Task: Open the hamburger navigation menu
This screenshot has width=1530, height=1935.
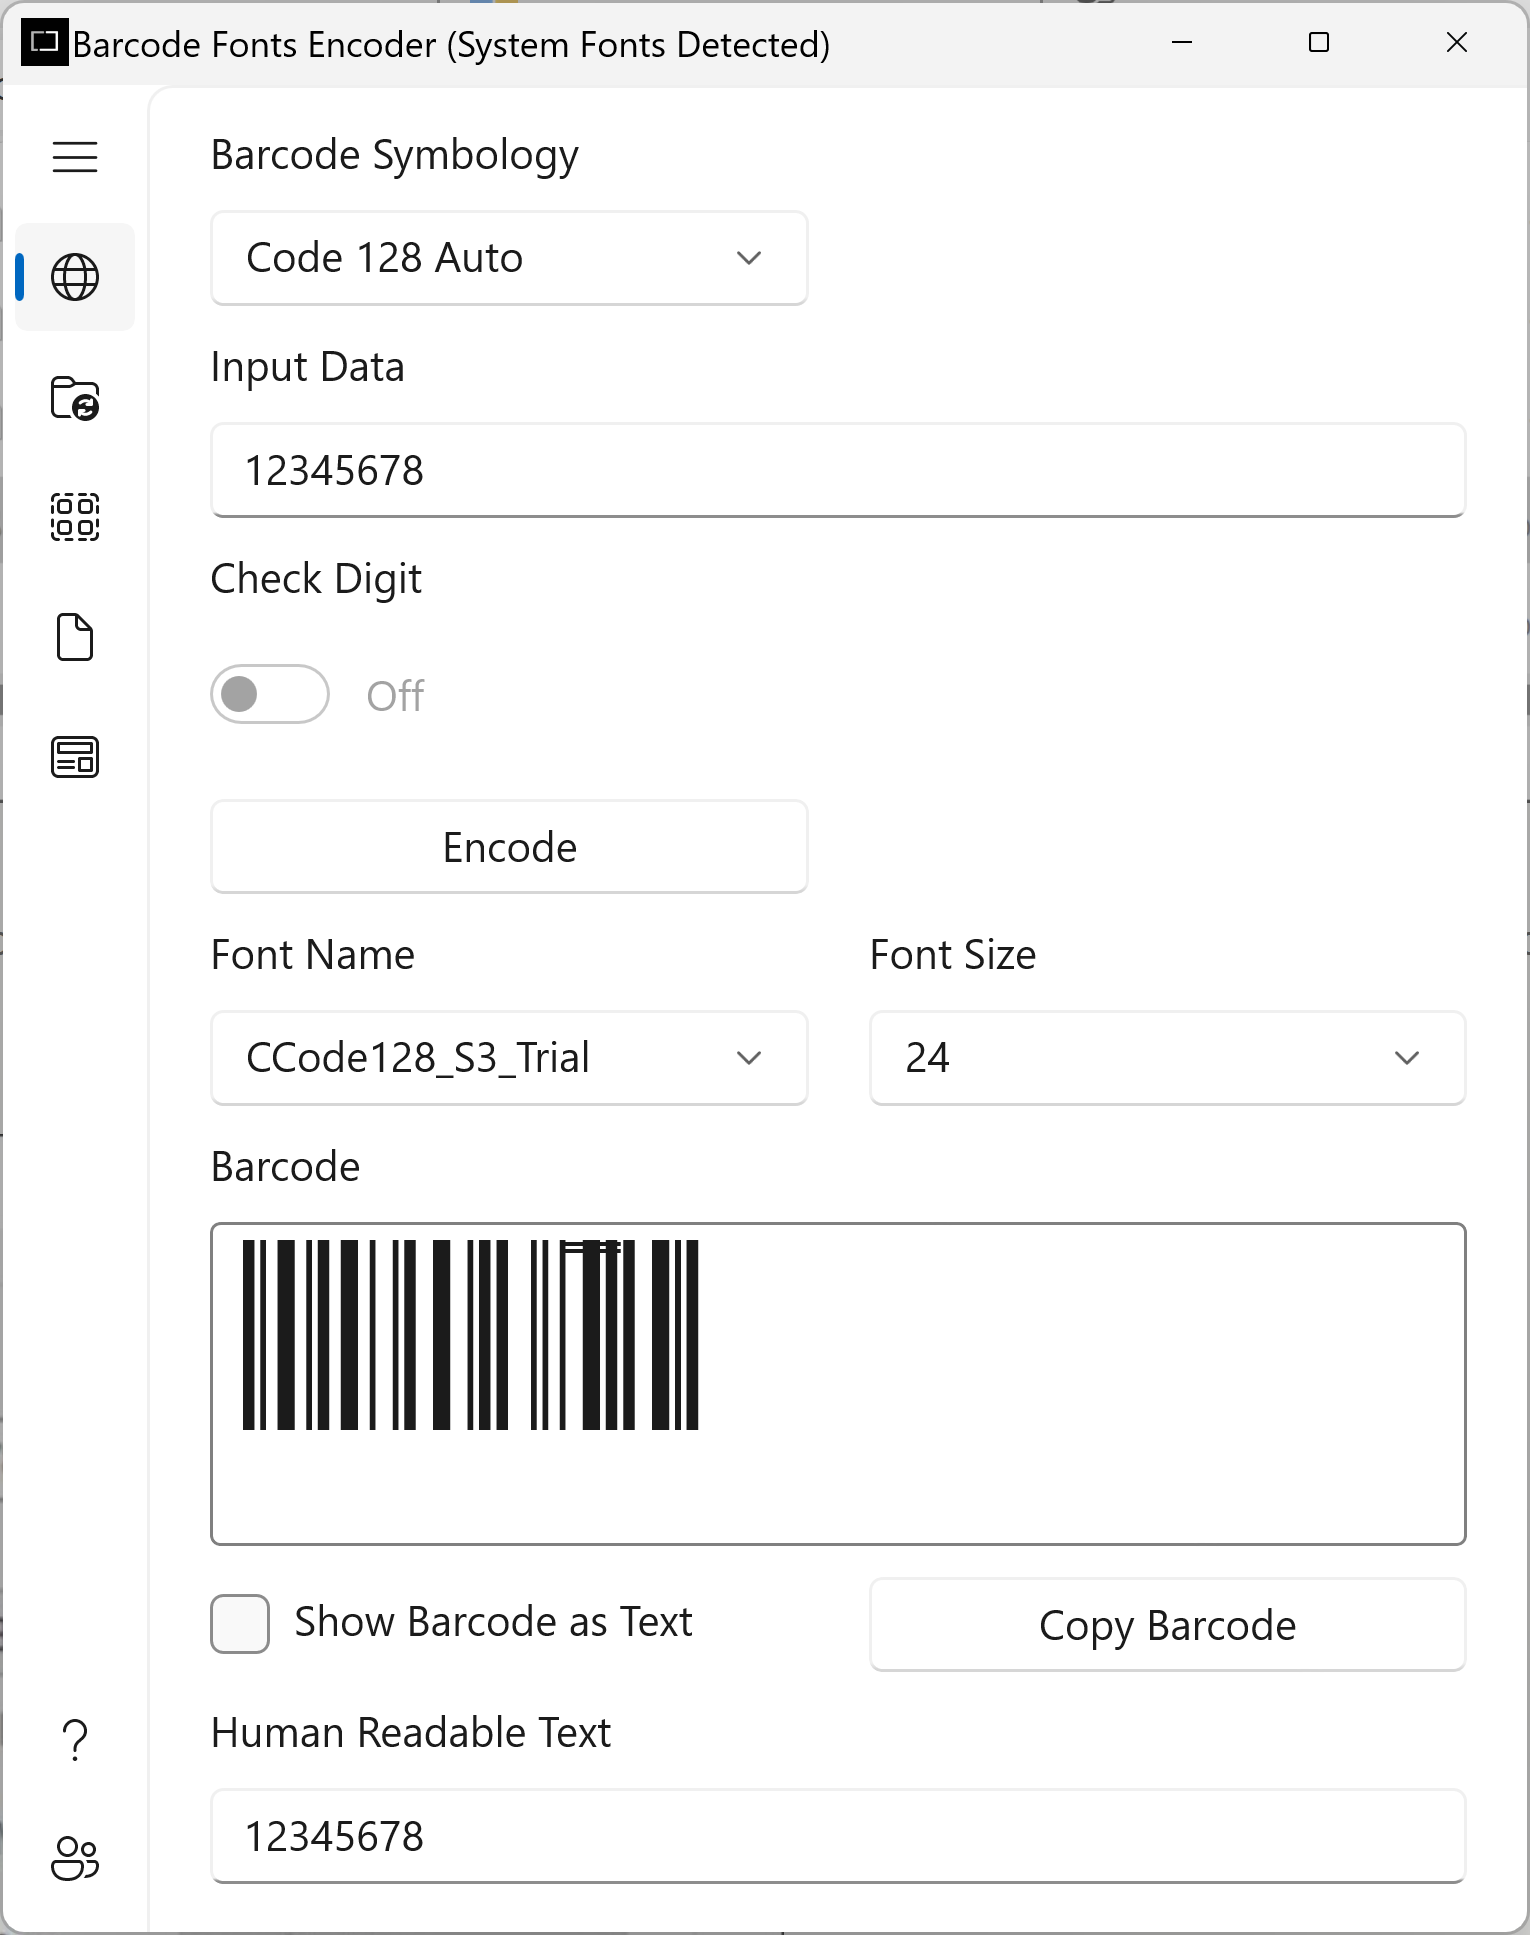Action: pos(75,157)
